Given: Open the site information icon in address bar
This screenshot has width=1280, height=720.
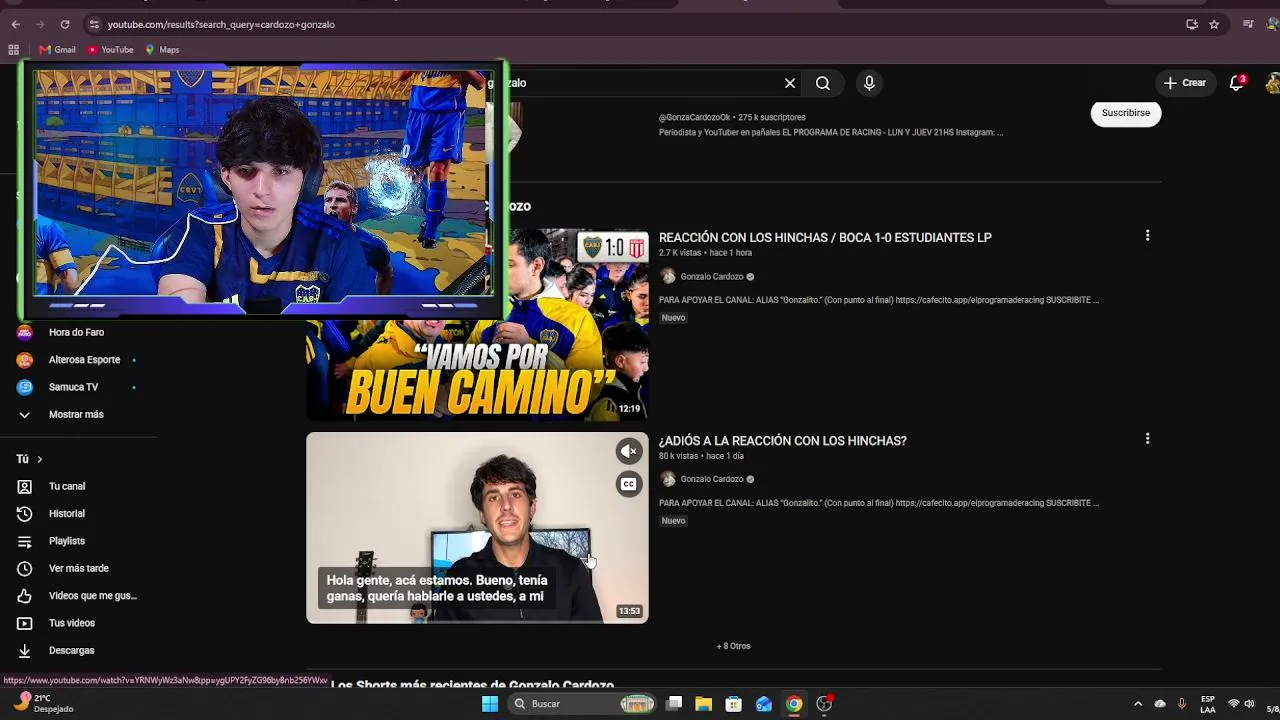Looking at the screenshot, I should [x=94, y=24].
